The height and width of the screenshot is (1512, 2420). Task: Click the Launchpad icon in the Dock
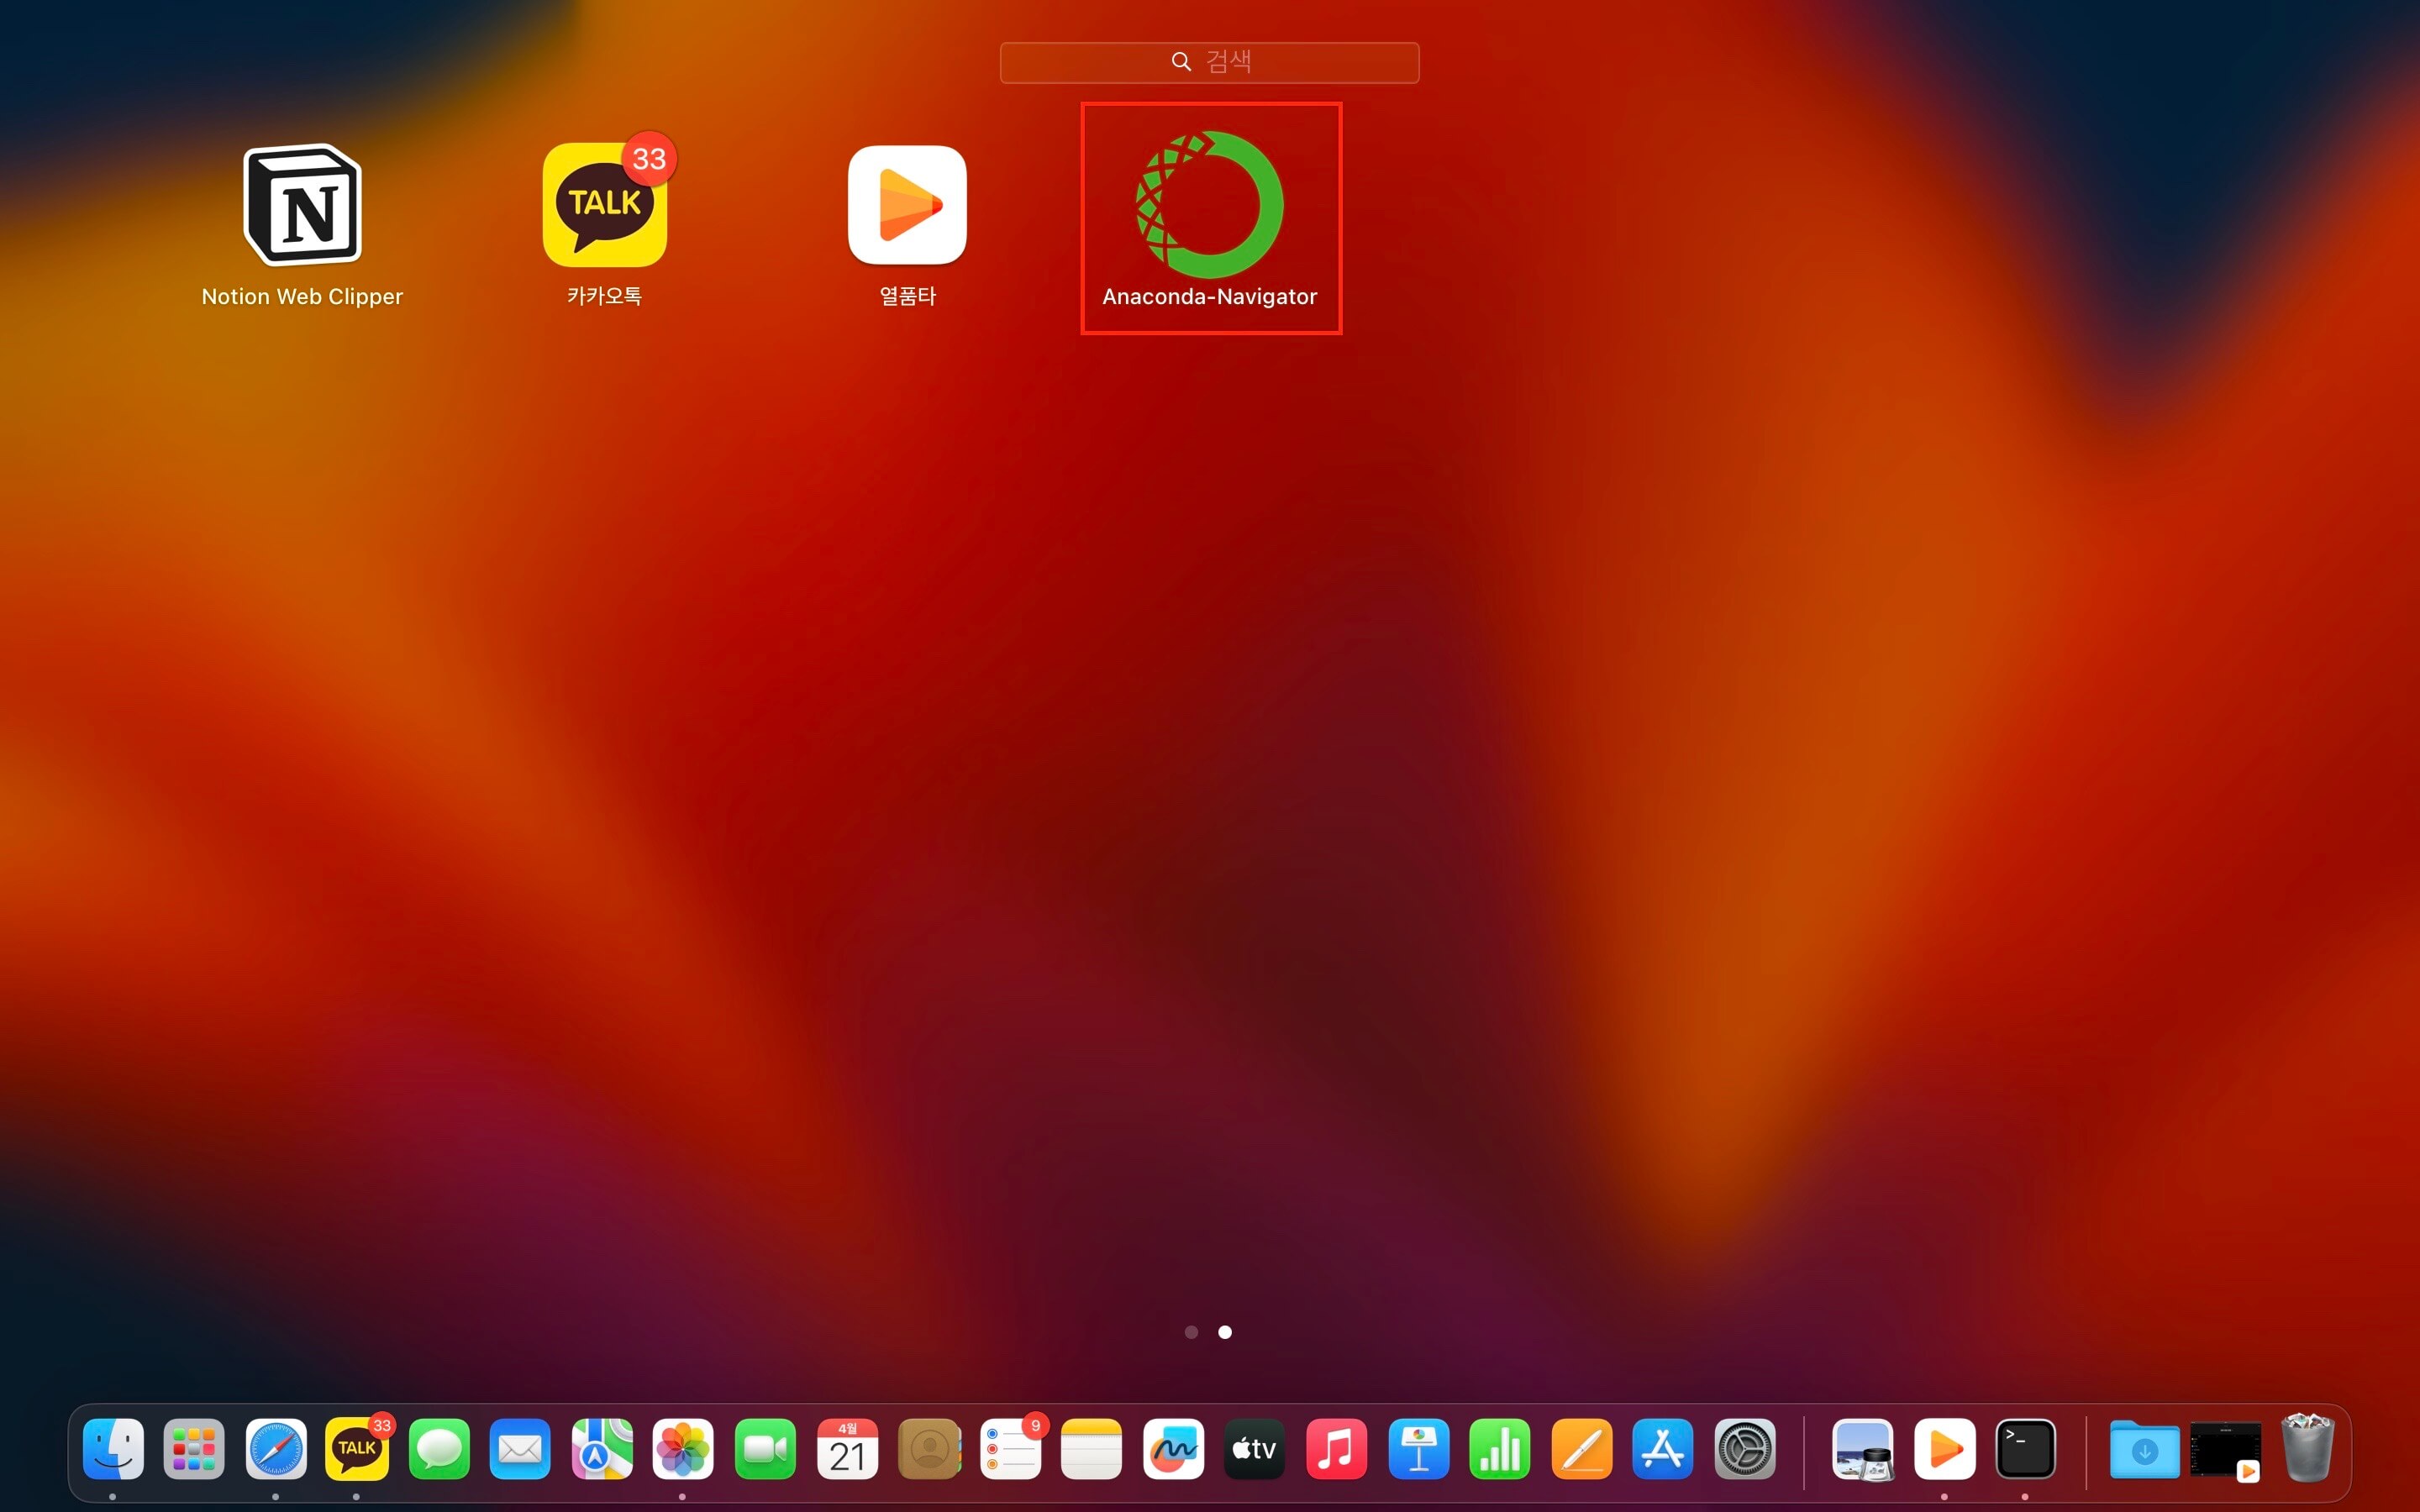[x=194, y=1448]
